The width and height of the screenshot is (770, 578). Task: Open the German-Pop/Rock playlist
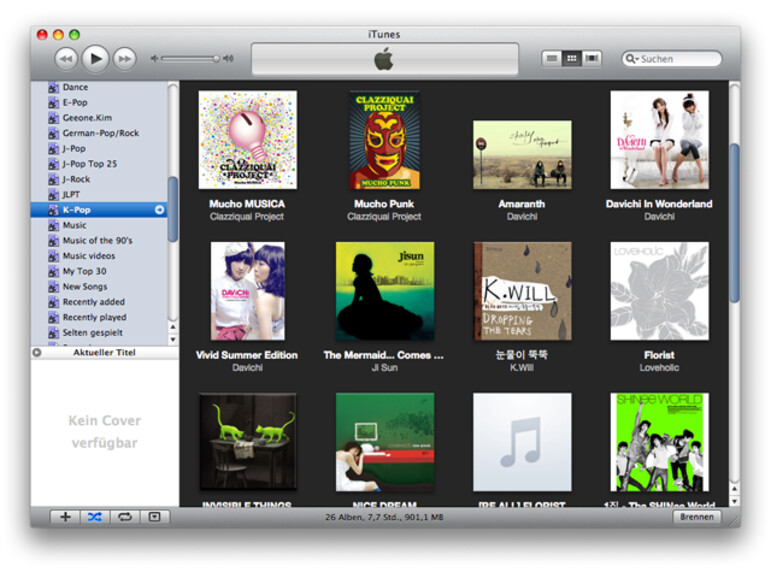99,133
